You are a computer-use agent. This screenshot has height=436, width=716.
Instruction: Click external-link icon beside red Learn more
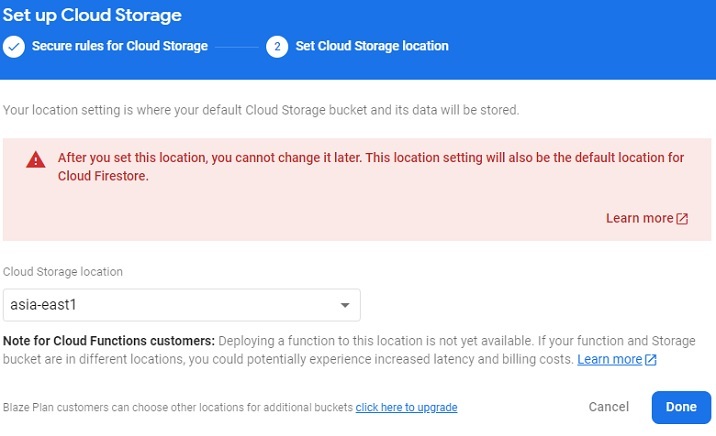coord(682,219)
